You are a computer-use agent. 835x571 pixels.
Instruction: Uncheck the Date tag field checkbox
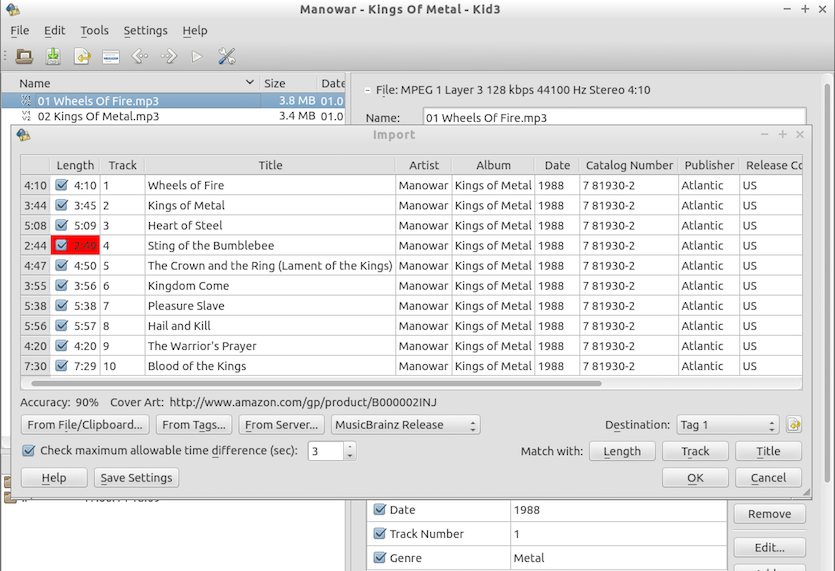click(x=379, y=510)
